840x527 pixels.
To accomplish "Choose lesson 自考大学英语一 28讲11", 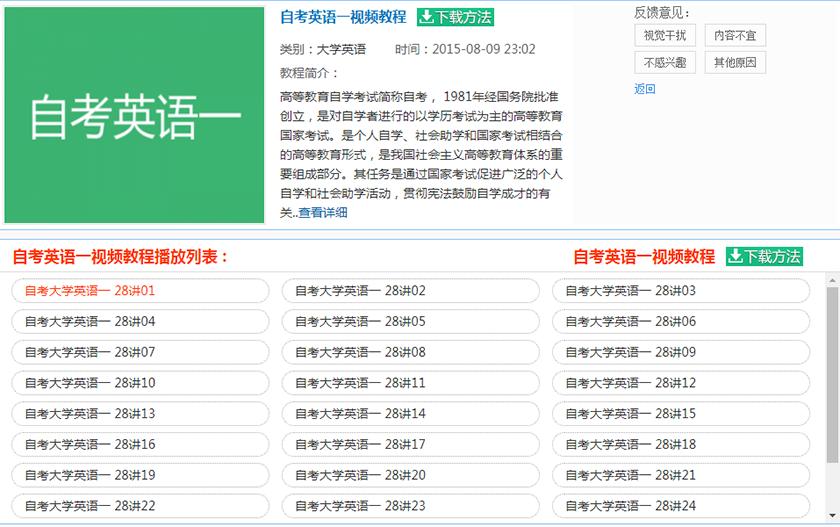I will (x=411, y=383).
